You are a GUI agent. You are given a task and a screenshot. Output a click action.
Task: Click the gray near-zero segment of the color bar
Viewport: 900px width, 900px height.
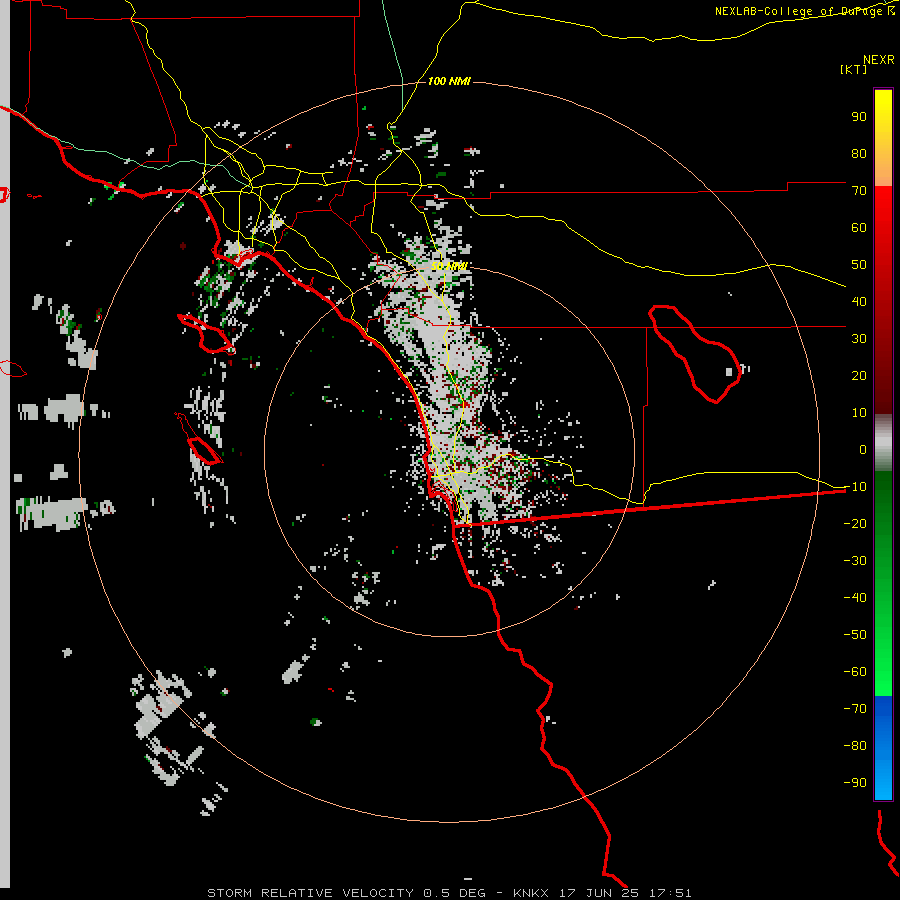[x=883, y=443]
